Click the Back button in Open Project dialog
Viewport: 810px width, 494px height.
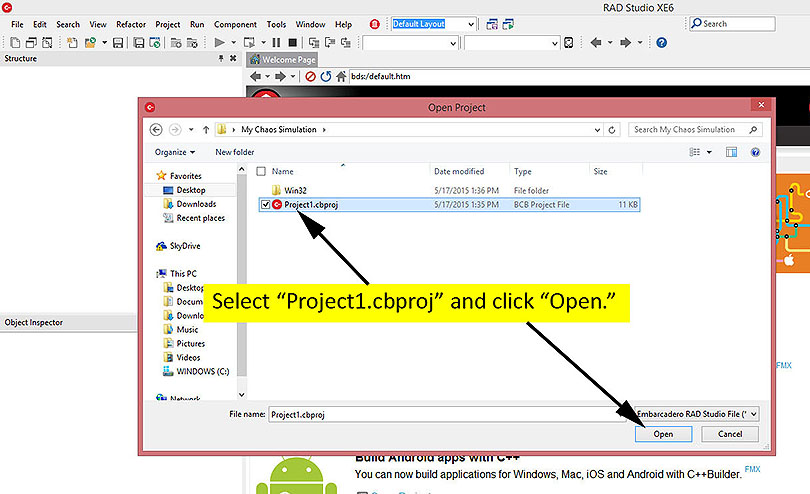coord(156,130)
